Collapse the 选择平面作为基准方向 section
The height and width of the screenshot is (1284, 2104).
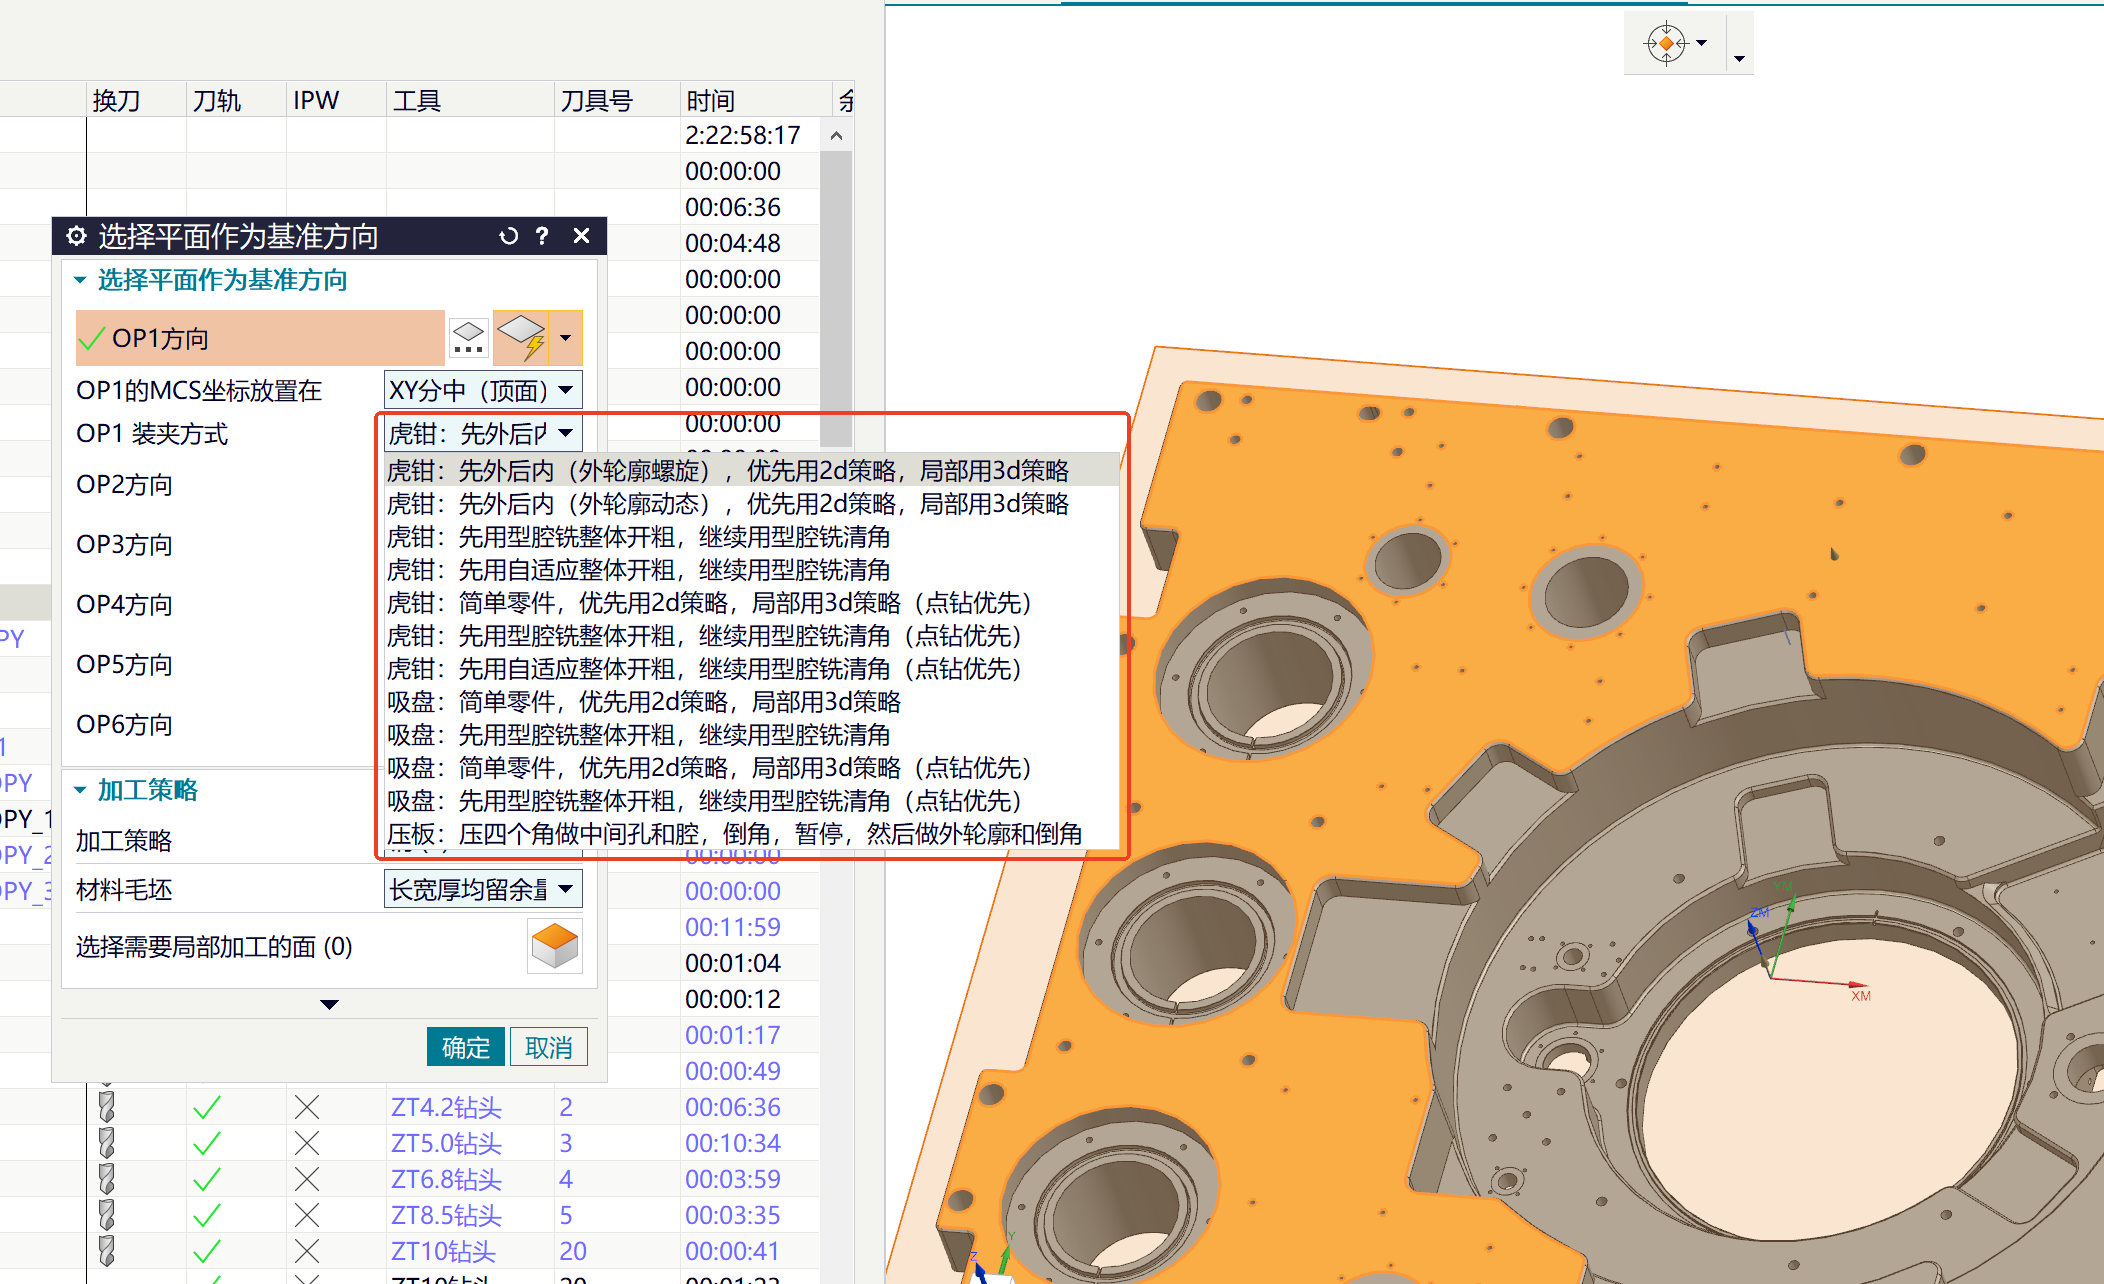[x=80, y=280]
